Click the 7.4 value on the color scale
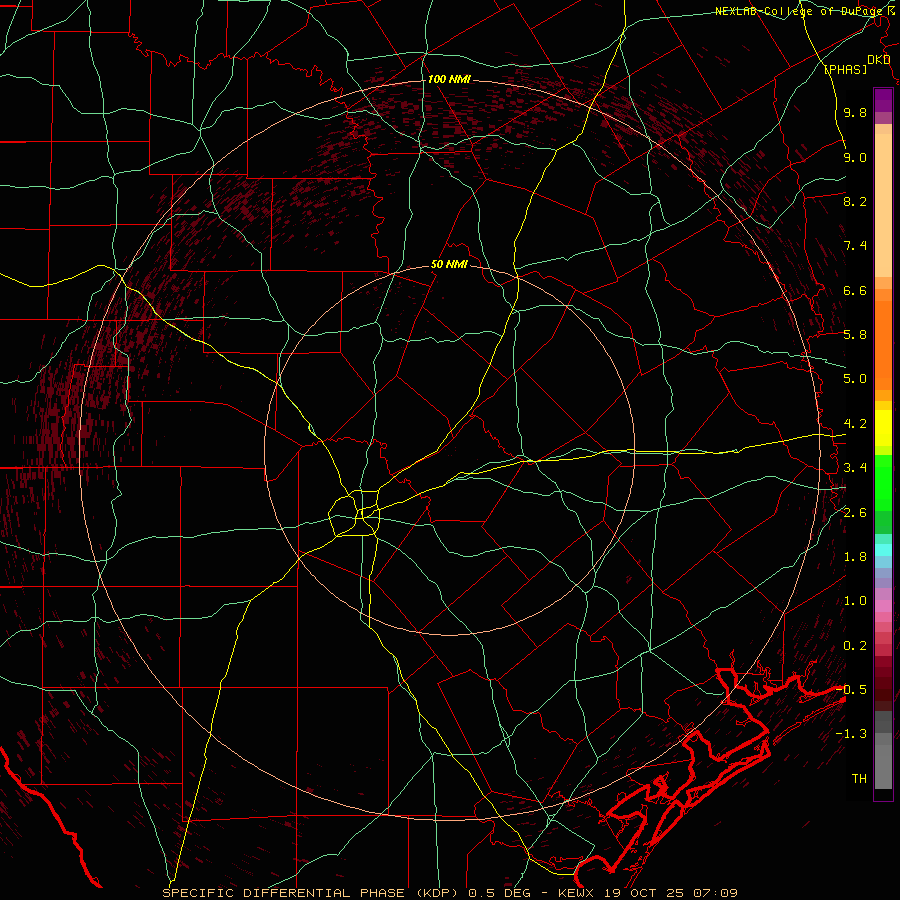The height and width of the screenshot is (900, 900). (x=855, y=246)
